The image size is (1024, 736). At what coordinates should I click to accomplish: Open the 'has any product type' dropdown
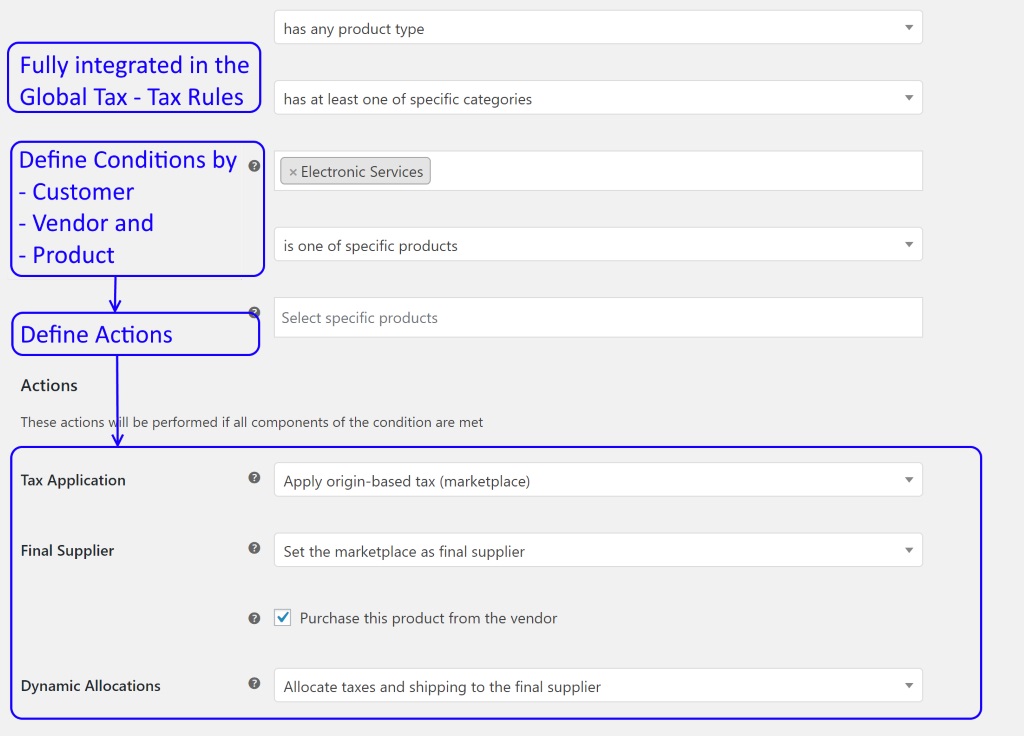pyautogui.click(x=598, y=27)
